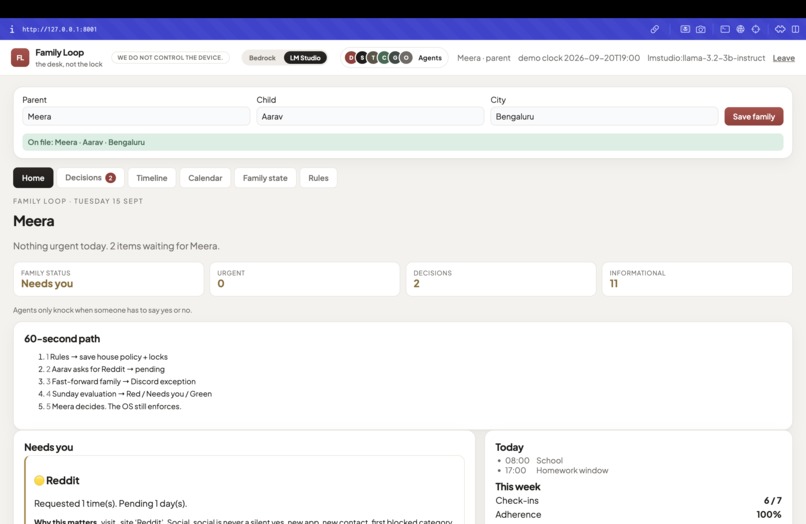Screen dimensions: 806x524
Task: Click the Informational 11 card
Action: click(697, 279)
